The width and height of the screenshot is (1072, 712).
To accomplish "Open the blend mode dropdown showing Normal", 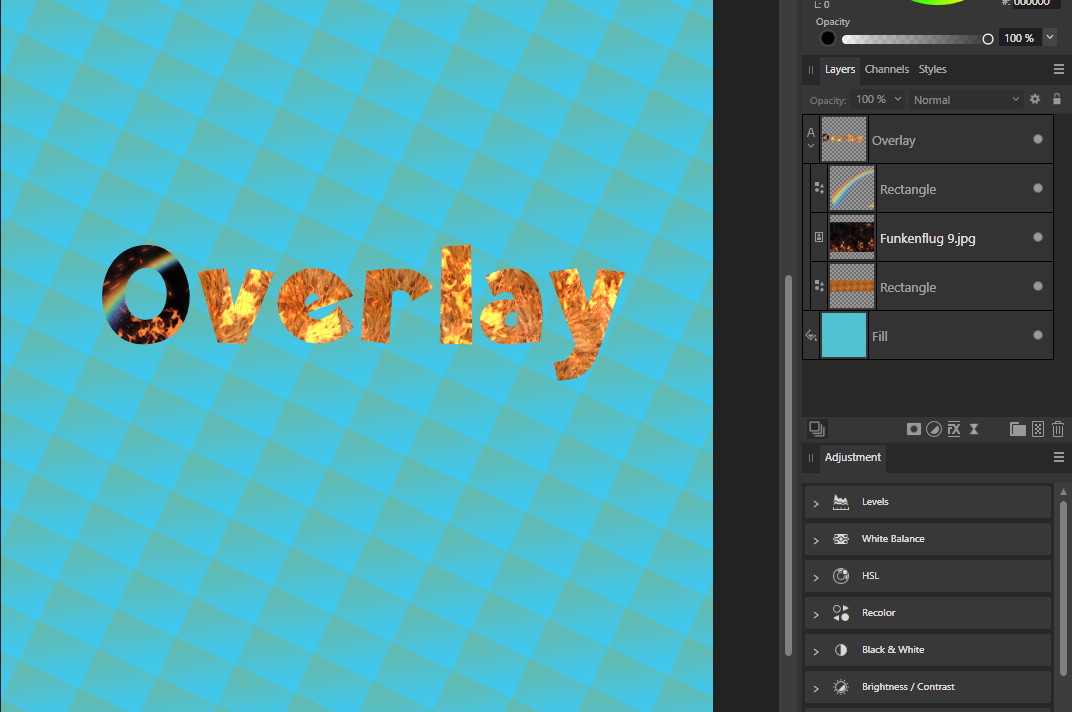I will tap(963, 99).
